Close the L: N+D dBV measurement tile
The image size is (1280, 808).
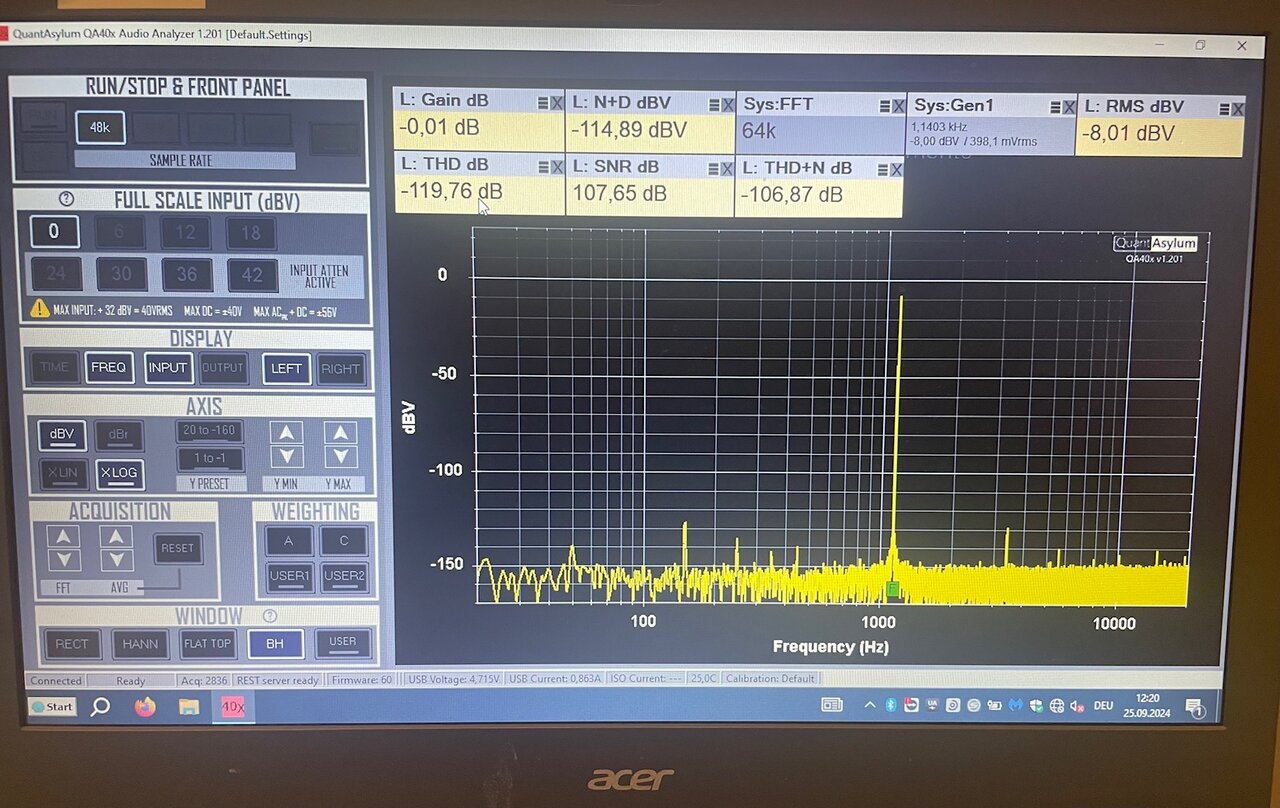[728, 104]
